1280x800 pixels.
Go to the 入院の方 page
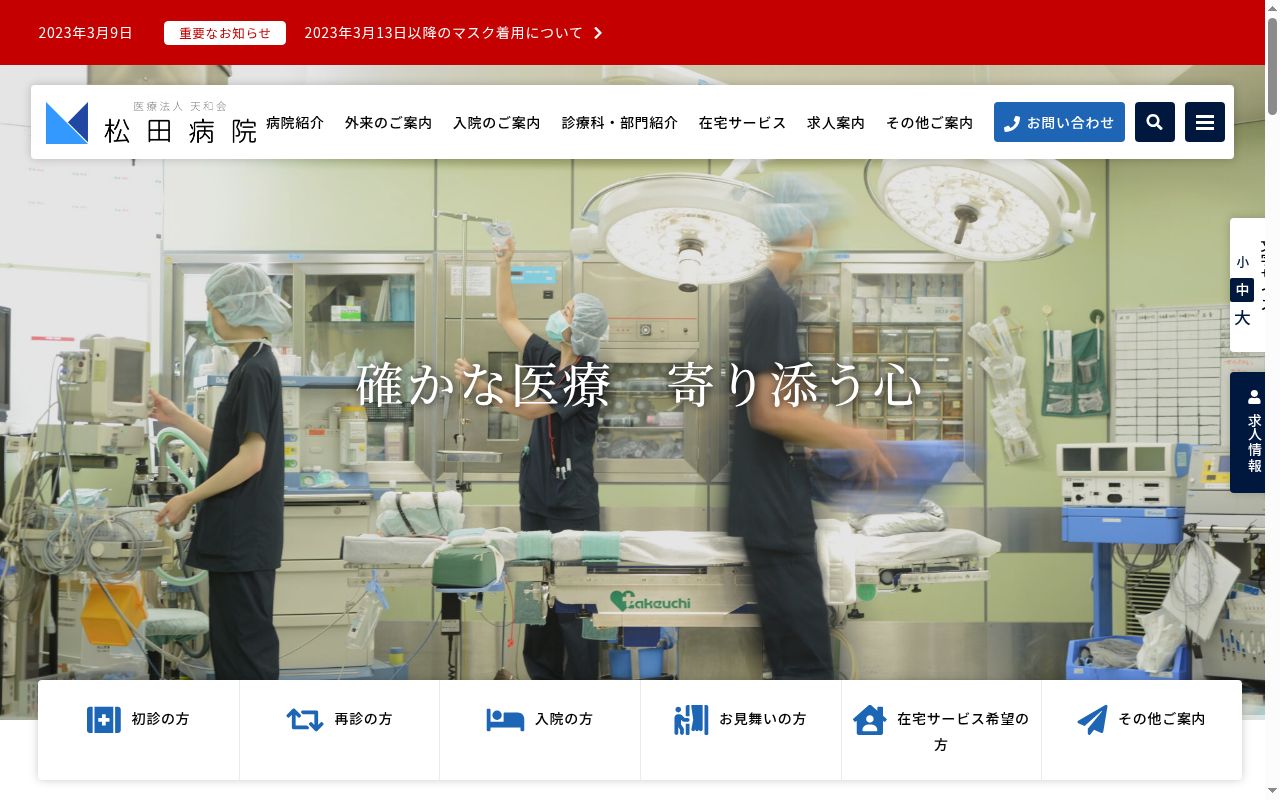[x=540, y=730]
